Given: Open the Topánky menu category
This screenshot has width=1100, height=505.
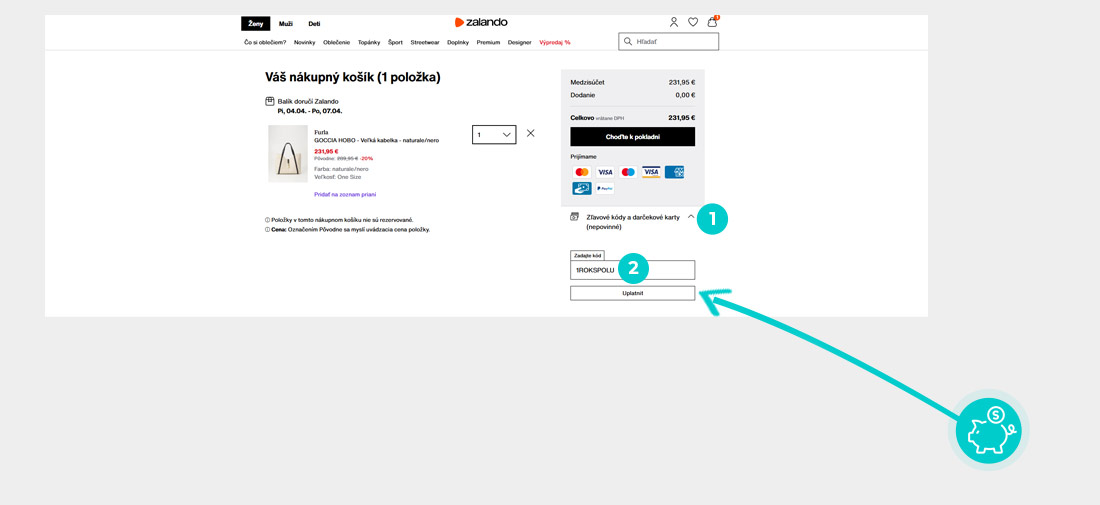Looking at the screenshot, I should pos(369,42).
